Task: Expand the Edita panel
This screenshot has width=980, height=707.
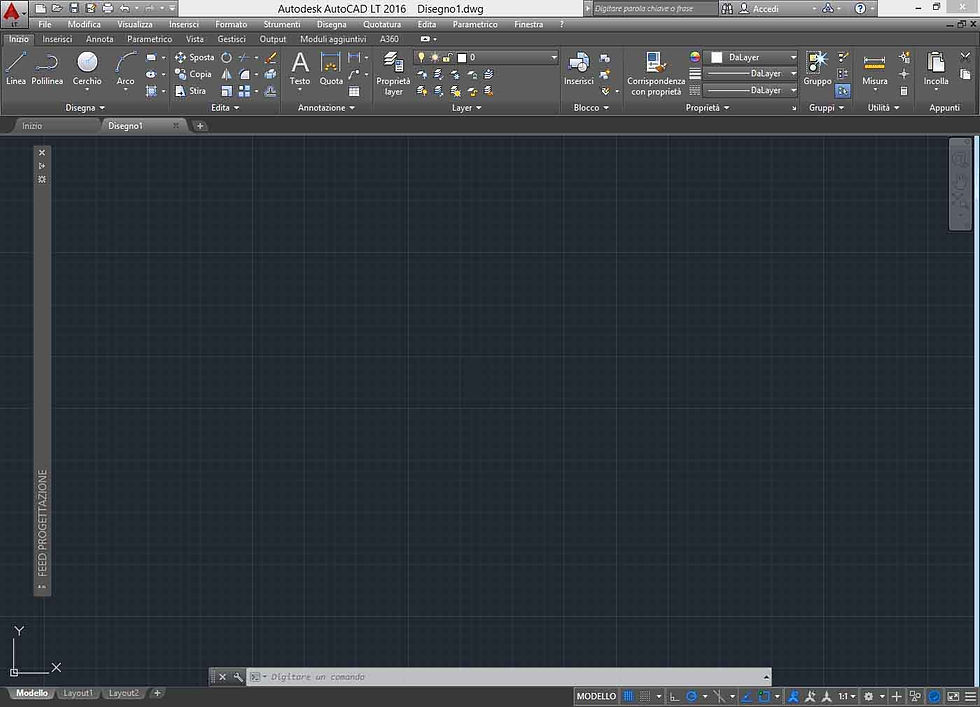Action: coord(225,108)
